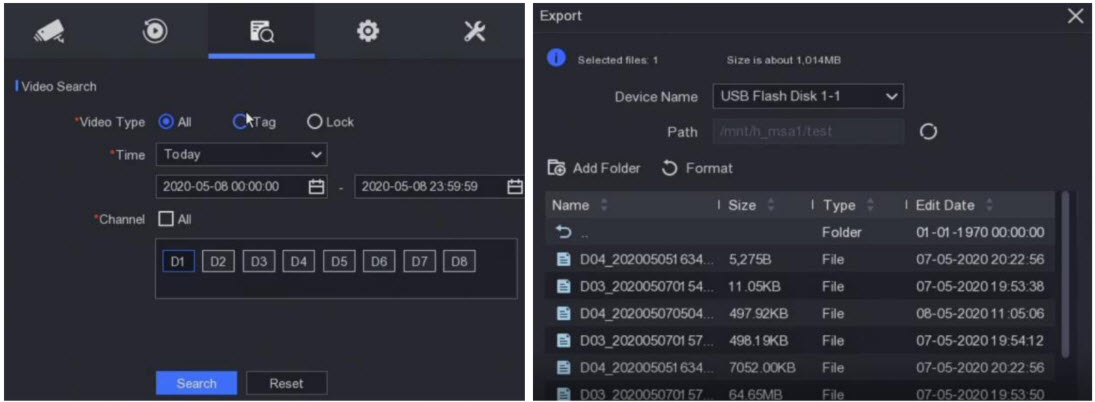Select the All video type radio button
The height and width of the screenshot is (402, 1095).
(166, 122)
